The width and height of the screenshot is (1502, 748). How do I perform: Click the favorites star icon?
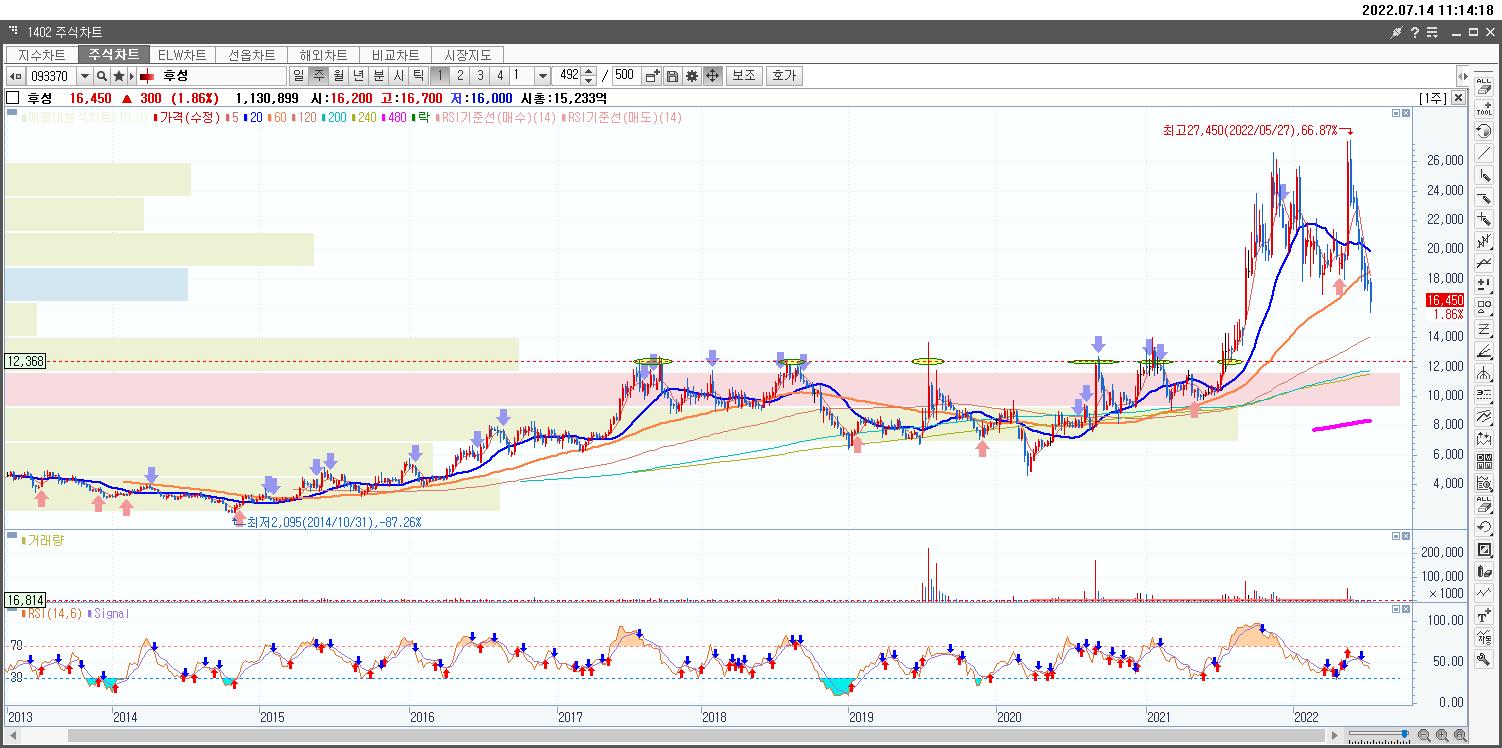[119, 76]
